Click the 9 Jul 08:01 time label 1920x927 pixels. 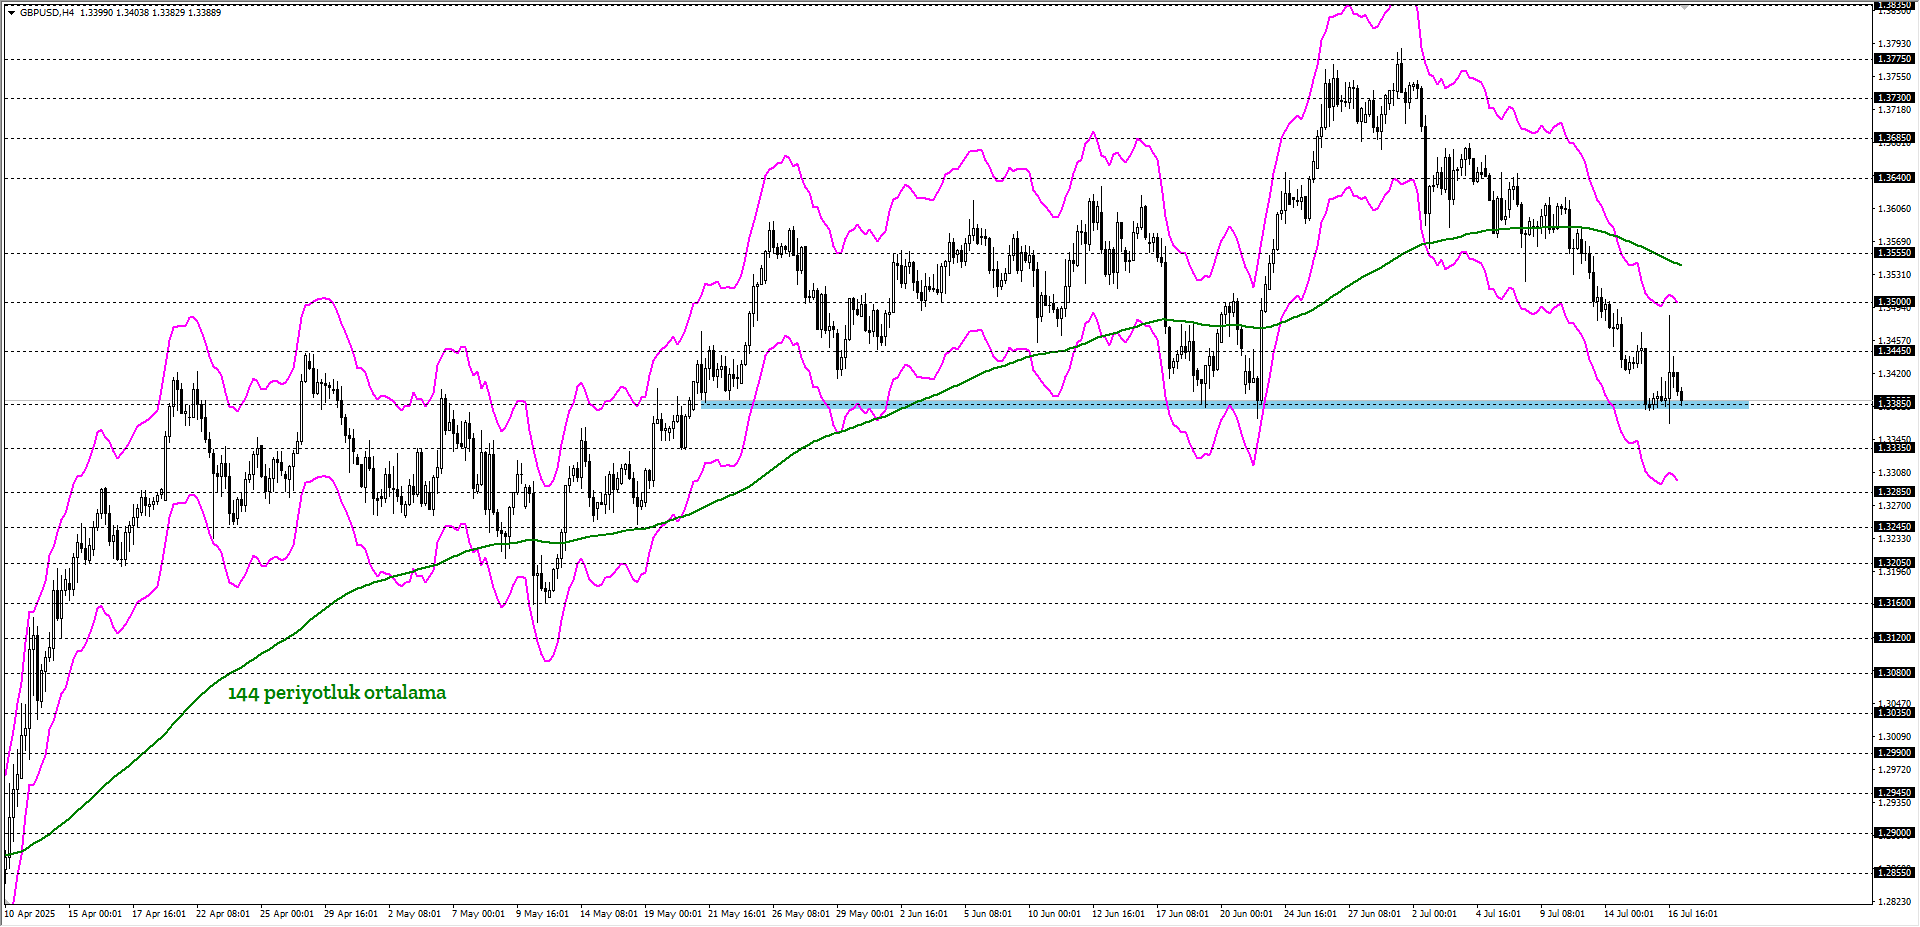tap(1562, 914)
